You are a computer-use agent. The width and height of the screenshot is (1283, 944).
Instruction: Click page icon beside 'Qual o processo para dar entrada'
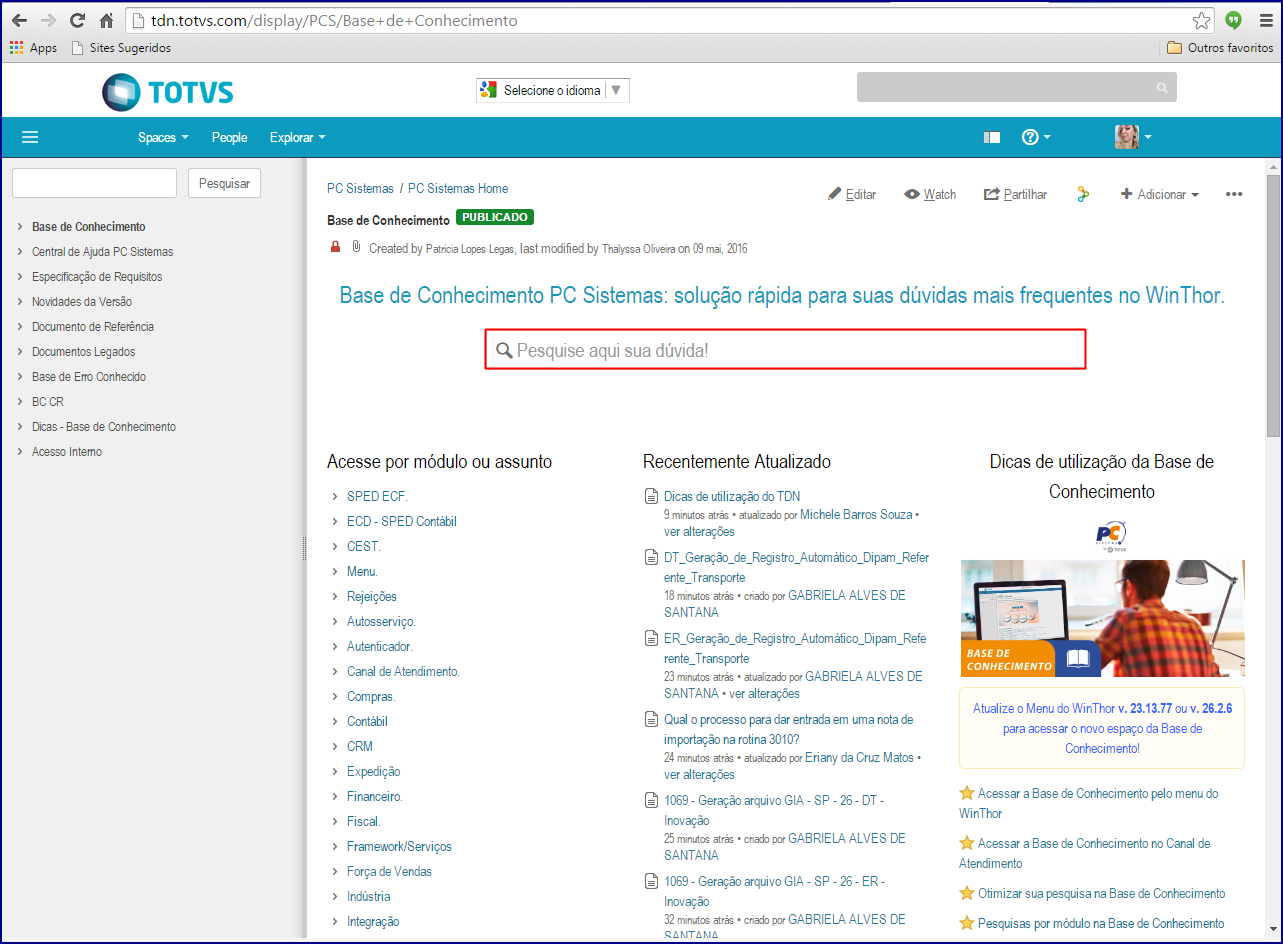point(651,719)
